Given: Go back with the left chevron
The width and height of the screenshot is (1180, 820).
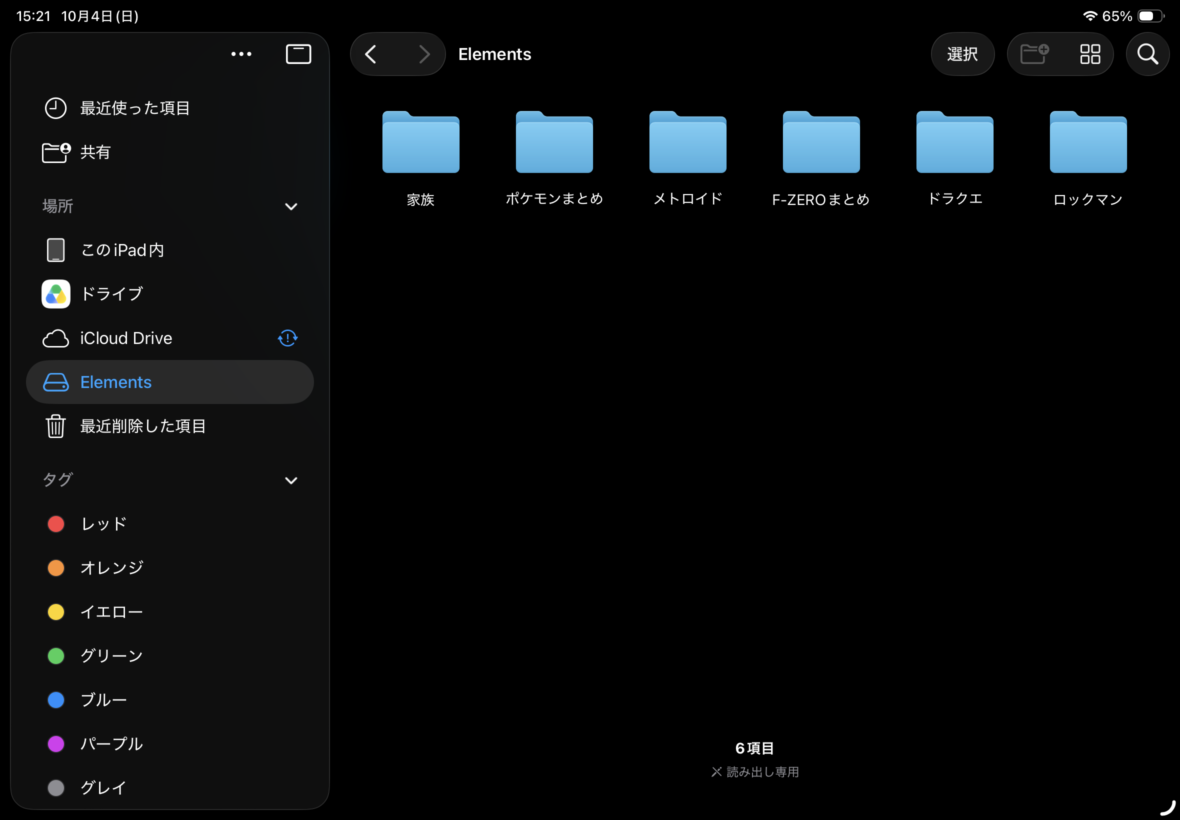Looking at the screenshot, I should click(x=371, y=54).
